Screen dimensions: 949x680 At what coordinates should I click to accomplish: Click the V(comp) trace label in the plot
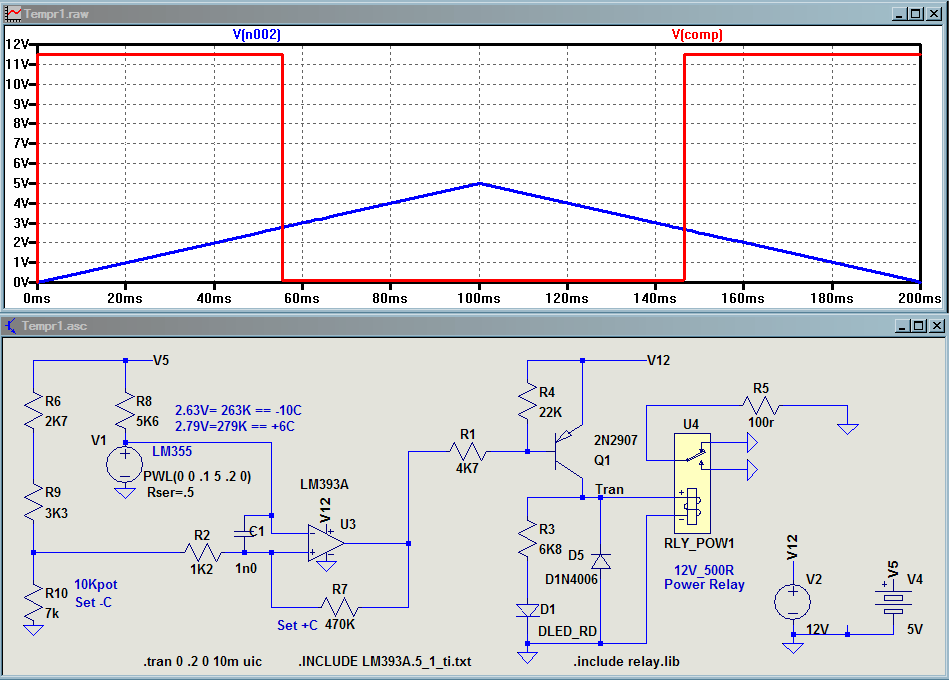pos(697,34)
